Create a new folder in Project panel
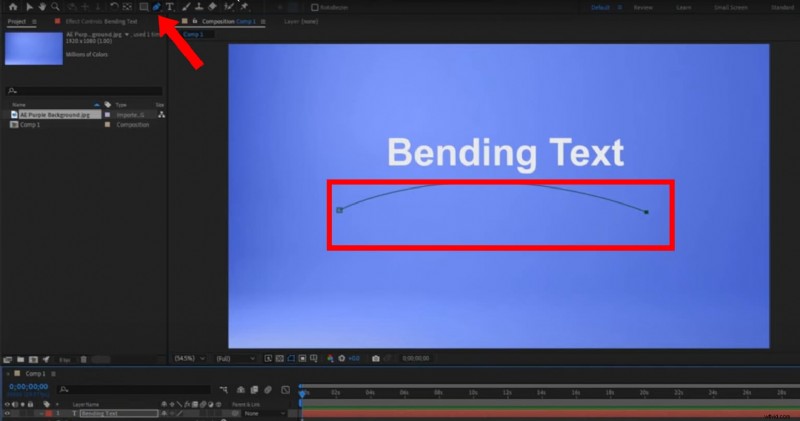Screen dimensions: 800x421 coord(20,359)
